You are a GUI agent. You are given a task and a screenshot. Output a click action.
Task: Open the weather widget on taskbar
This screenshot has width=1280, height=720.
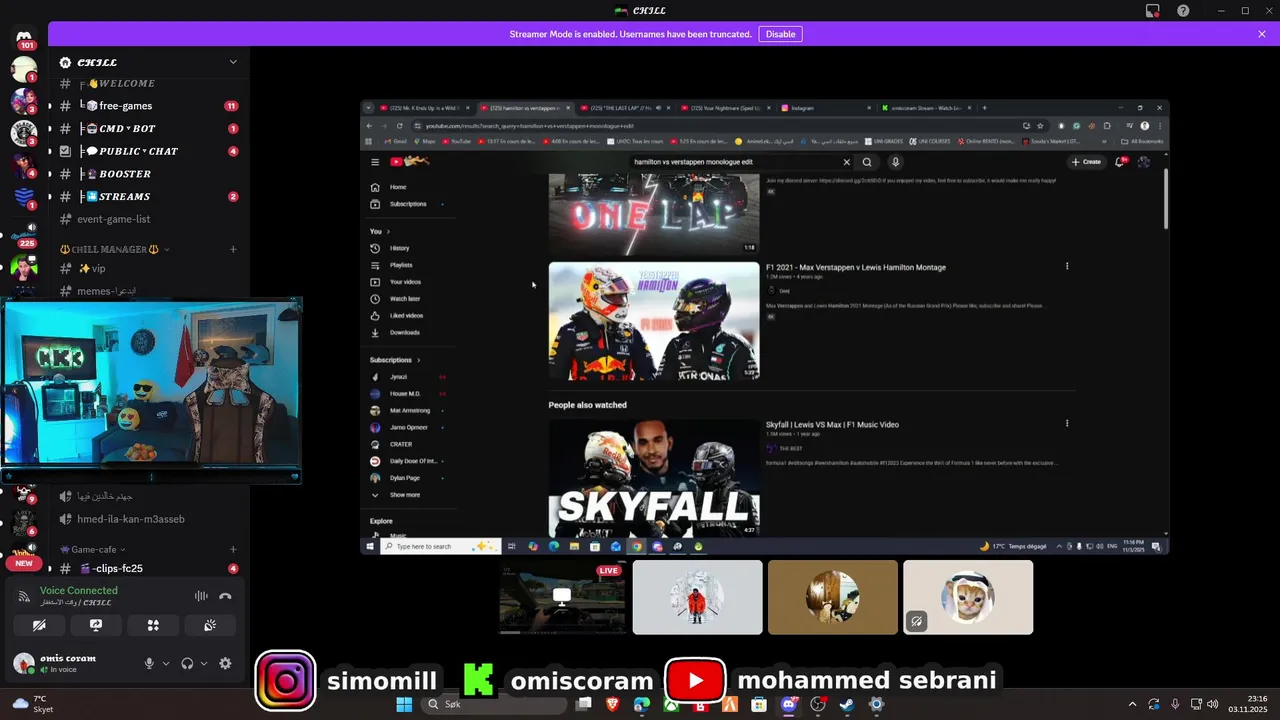click(33, 704)
